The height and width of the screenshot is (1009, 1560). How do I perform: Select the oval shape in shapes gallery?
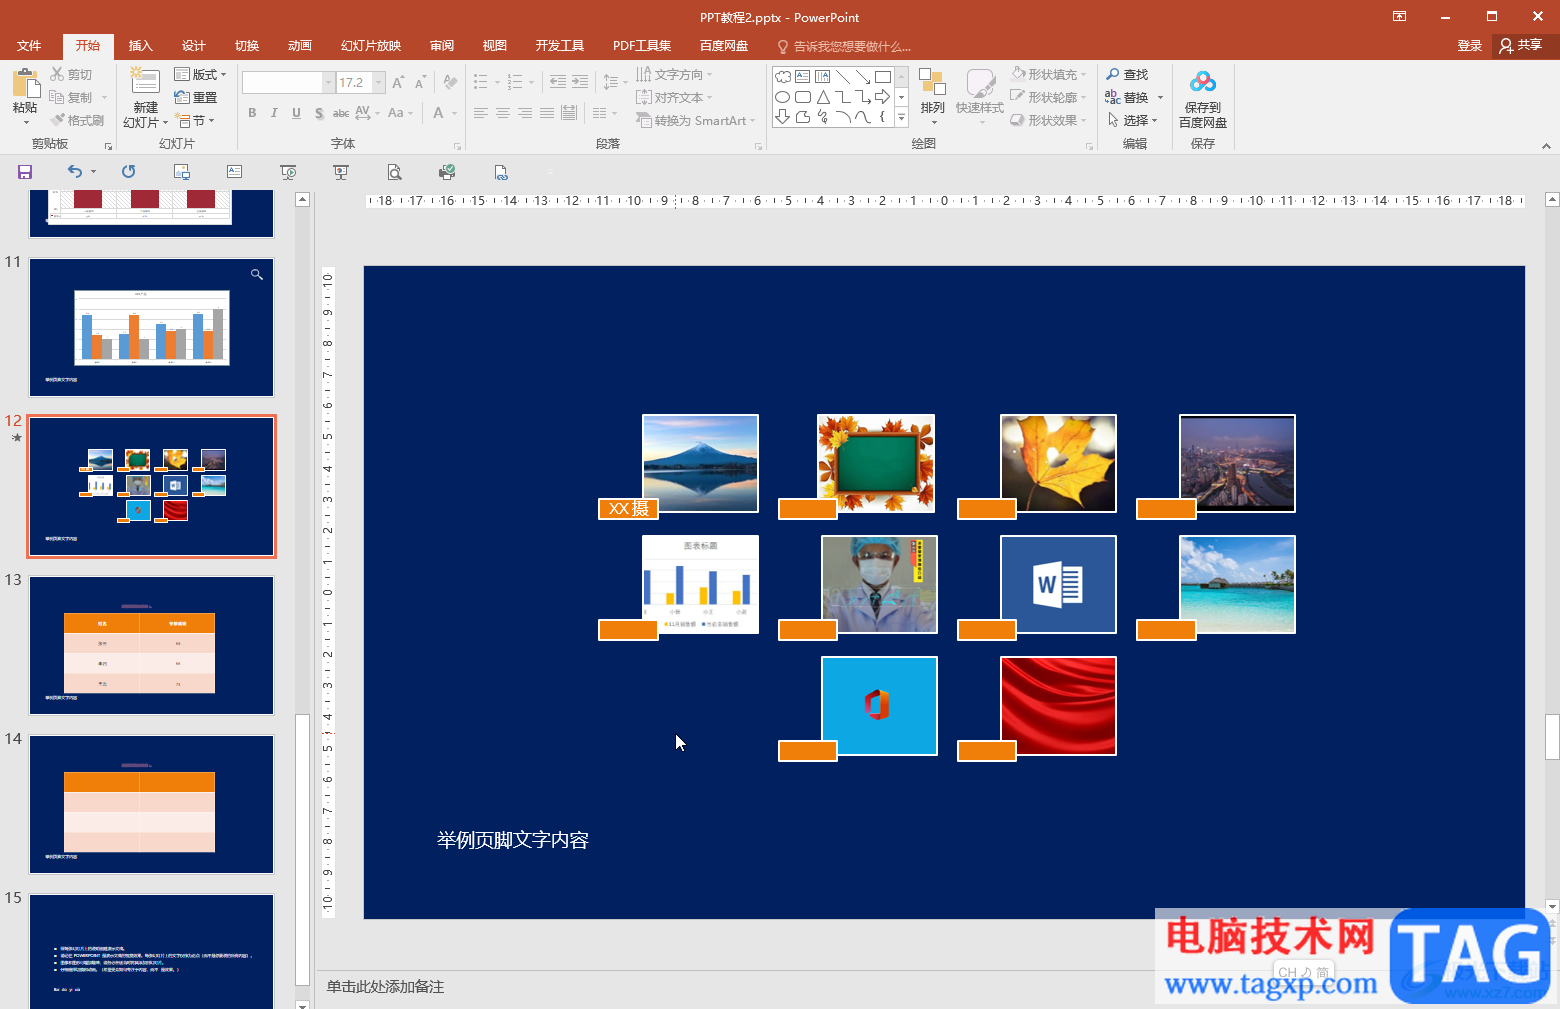coord(783,97)
